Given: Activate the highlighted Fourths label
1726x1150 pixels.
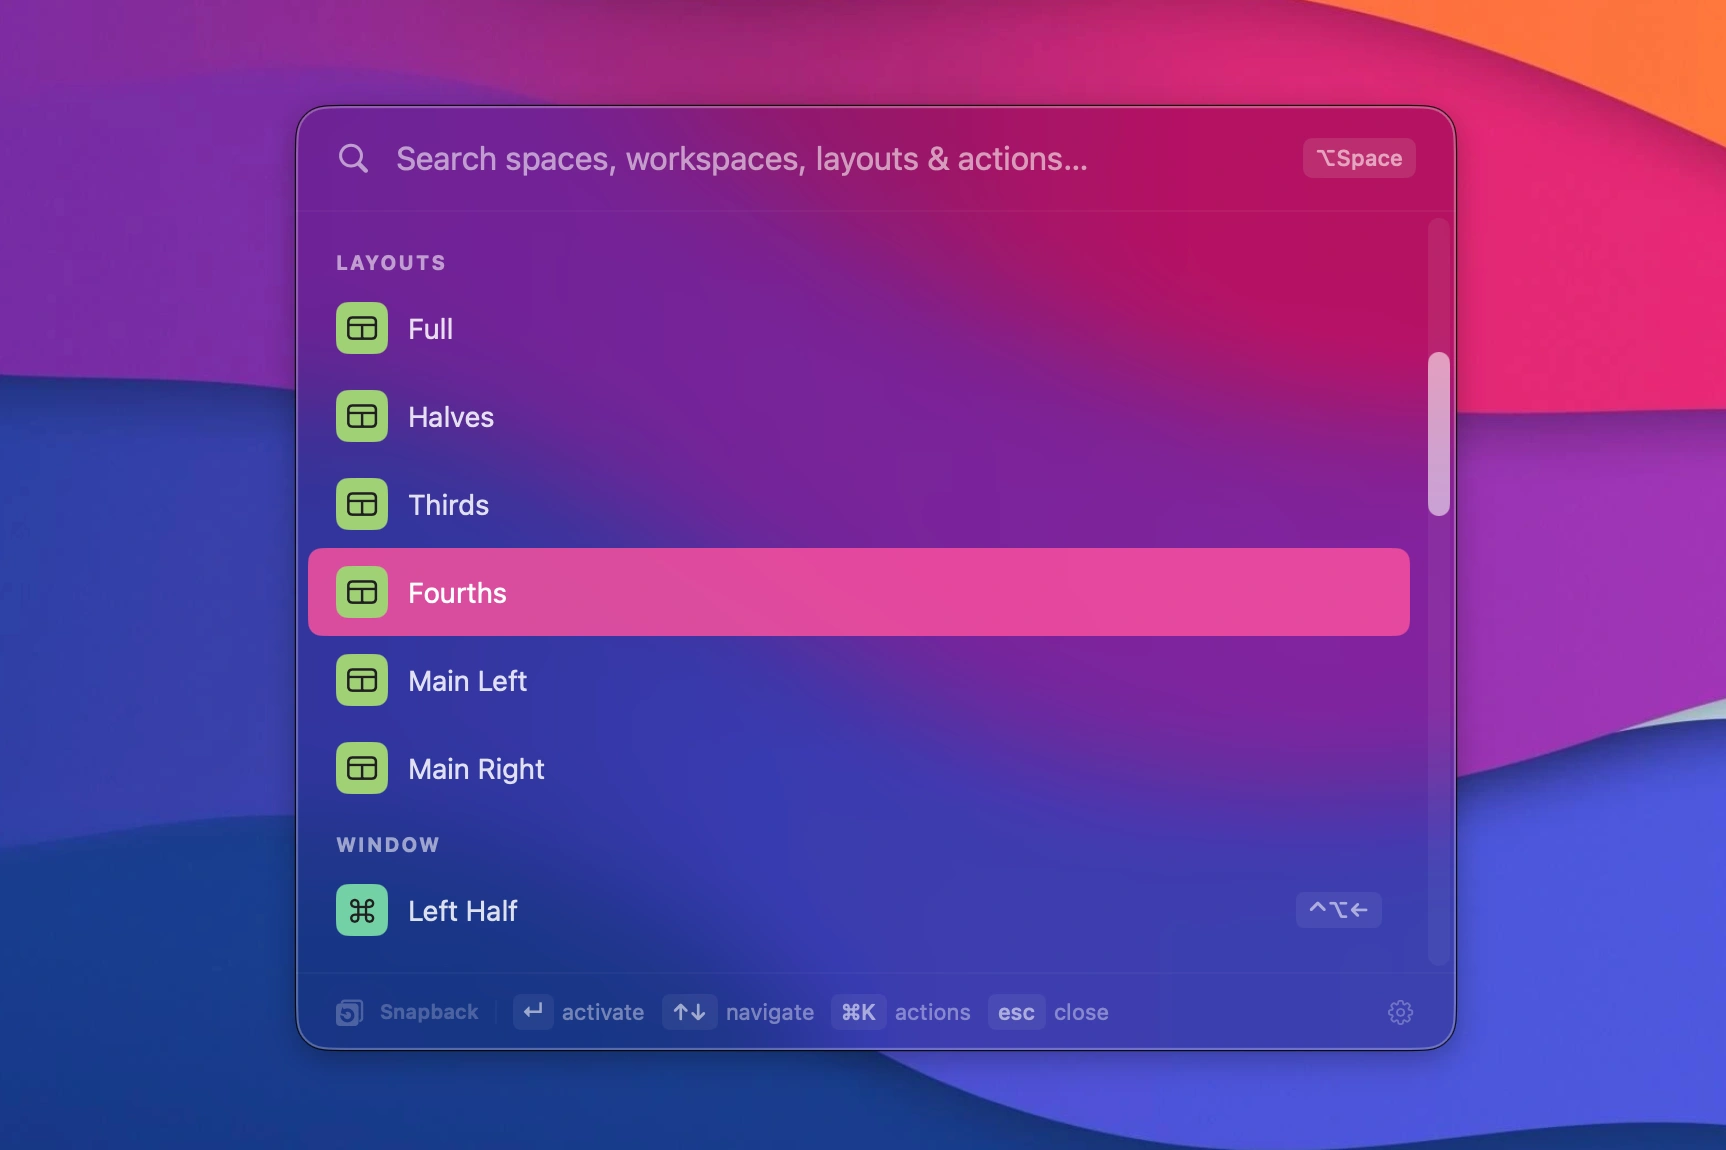Looking at the screenshot, I should 457,593.
